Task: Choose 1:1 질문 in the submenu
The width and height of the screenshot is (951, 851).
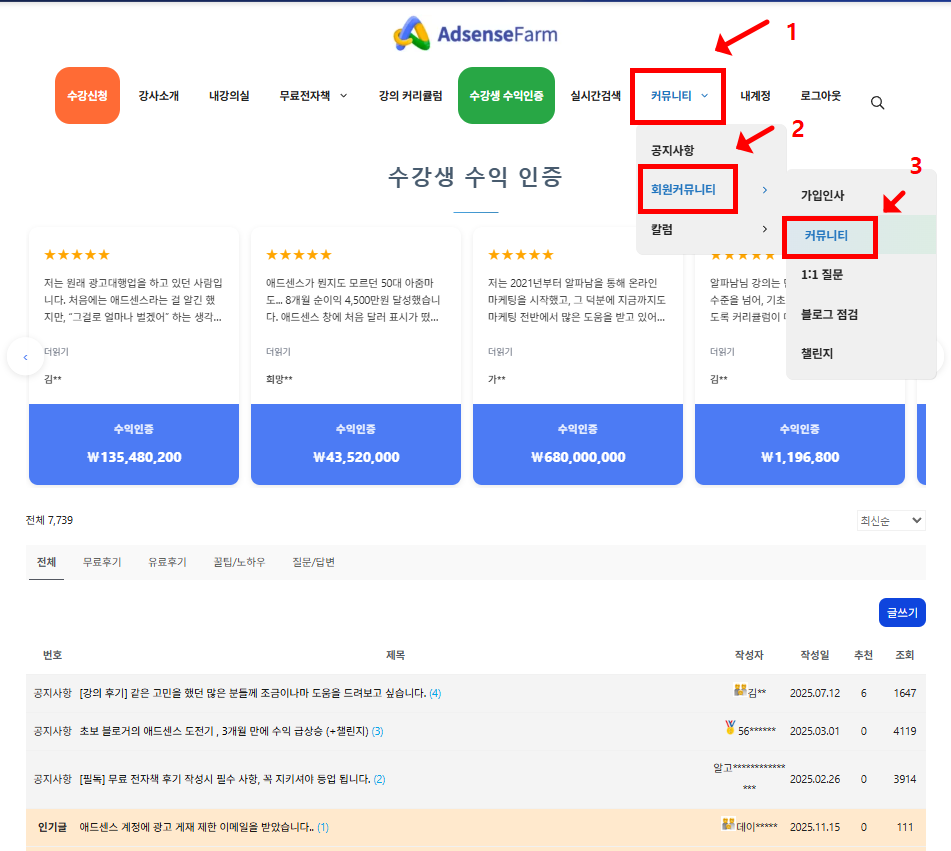Action: coord(822,275)
